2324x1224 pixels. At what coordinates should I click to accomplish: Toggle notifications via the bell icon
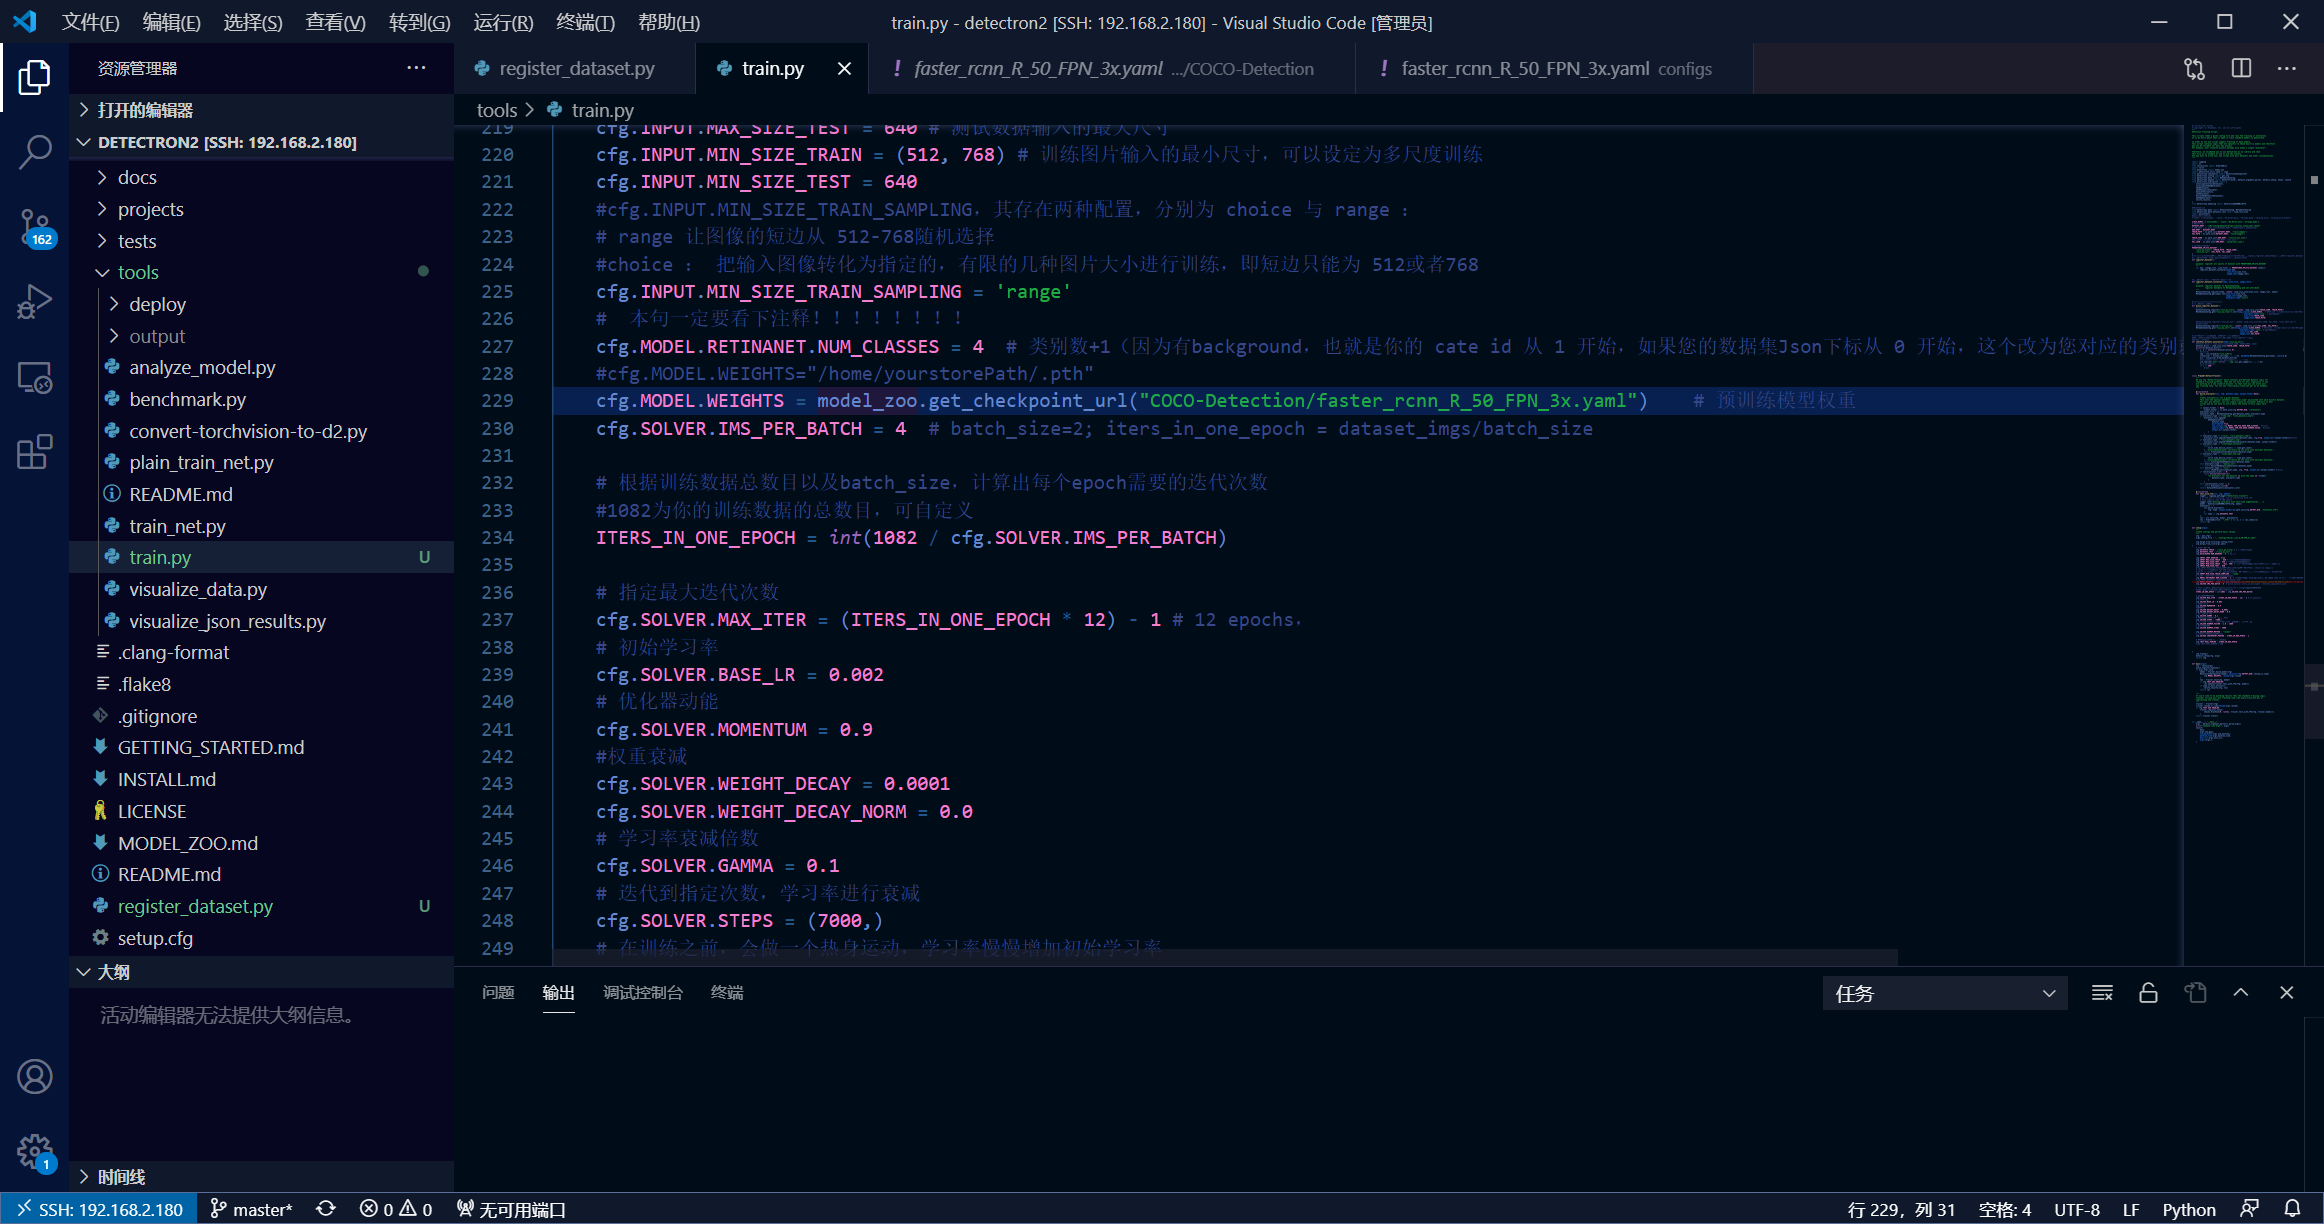(2293, 1208)
